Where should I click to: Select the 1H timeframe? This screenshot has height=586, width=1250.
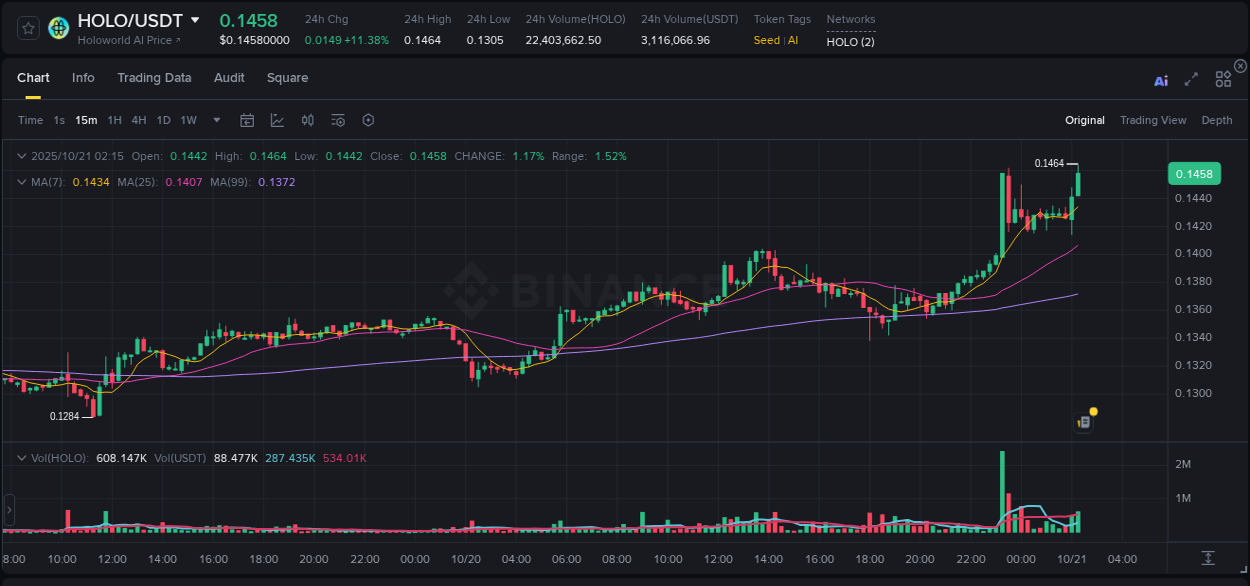(x=113, y=120)
